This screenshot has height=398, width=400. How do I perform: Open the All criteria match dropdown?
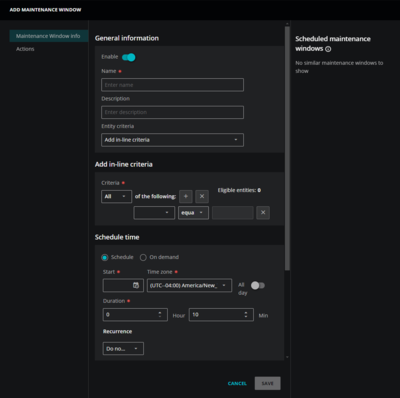[116, 196]
